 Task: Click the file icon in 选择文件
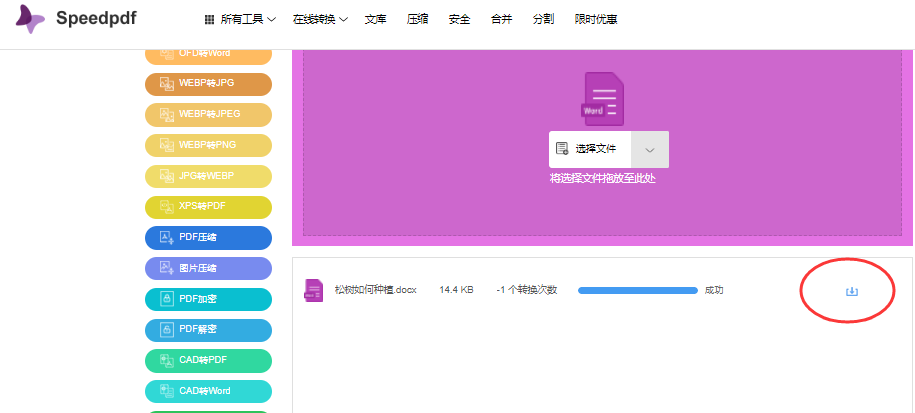pos(562,149)
